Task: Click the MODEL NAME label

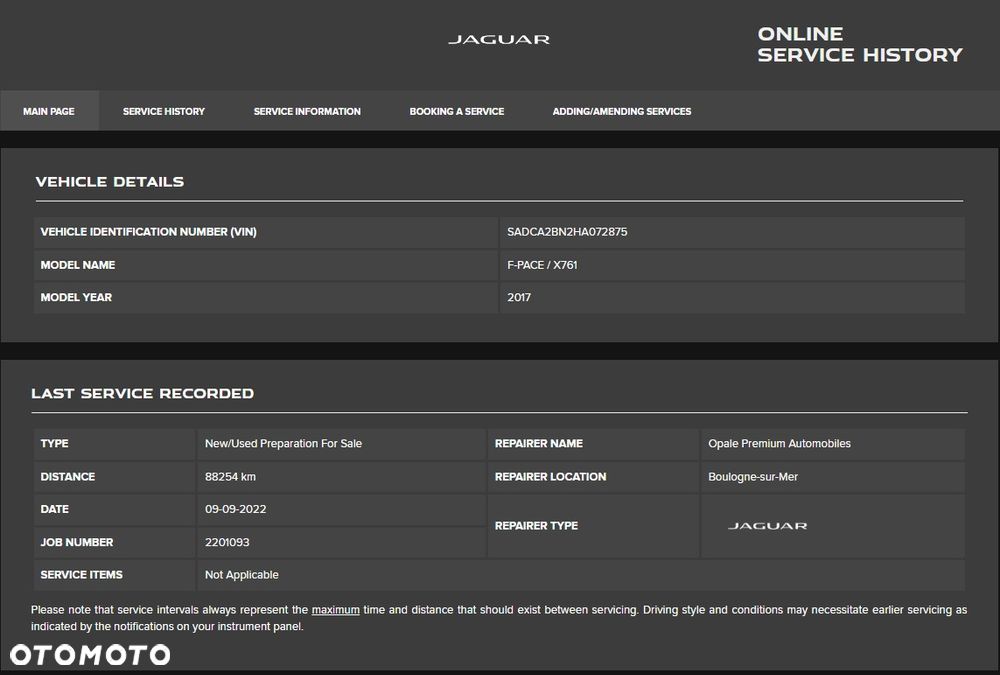Action: pos(78,265)
